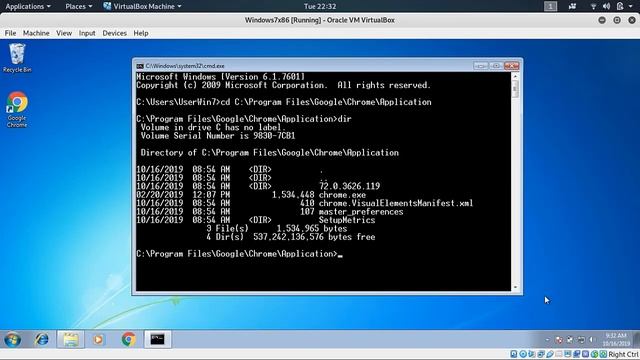640x360 pixels.
Task: Click the VirtualBox display status indicator
Action: click(x=567, y=354)
